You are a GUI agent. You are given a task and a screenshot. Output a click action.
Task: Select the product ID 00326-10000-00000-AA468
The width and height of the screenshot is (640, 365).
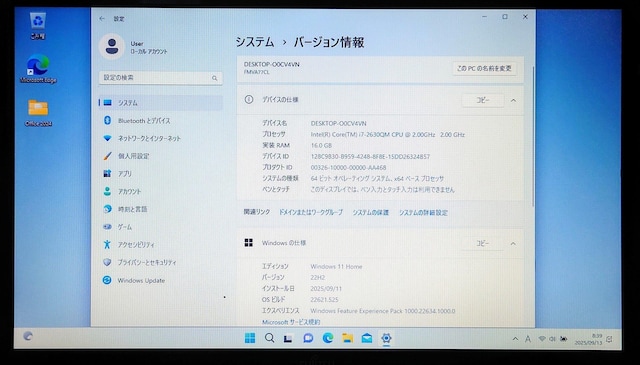tap(349, 167)
